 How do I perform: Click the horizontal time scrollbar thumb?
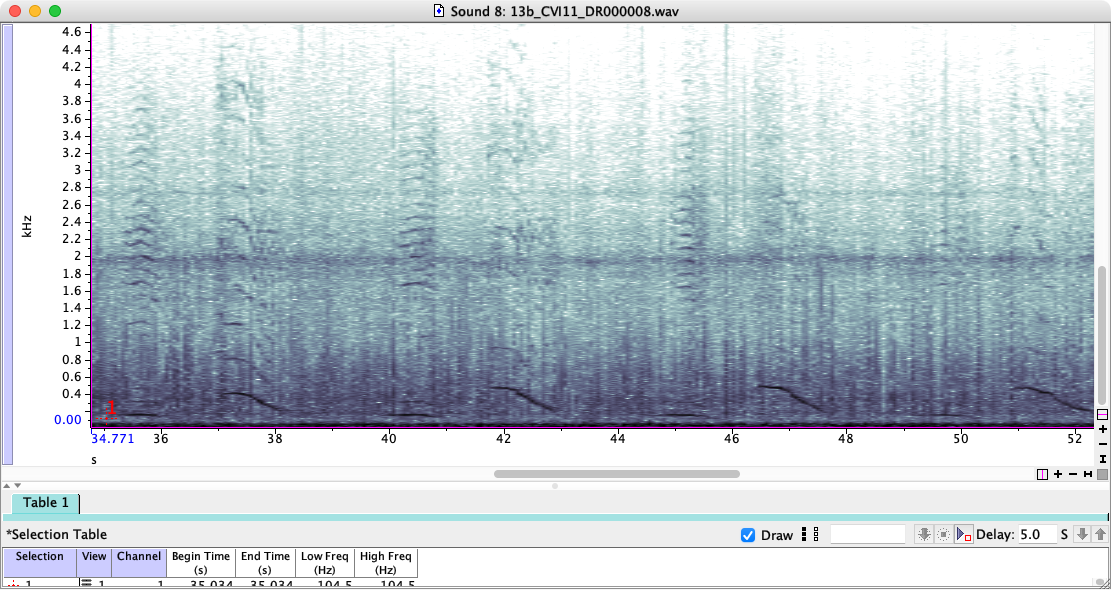coord(616,474)
